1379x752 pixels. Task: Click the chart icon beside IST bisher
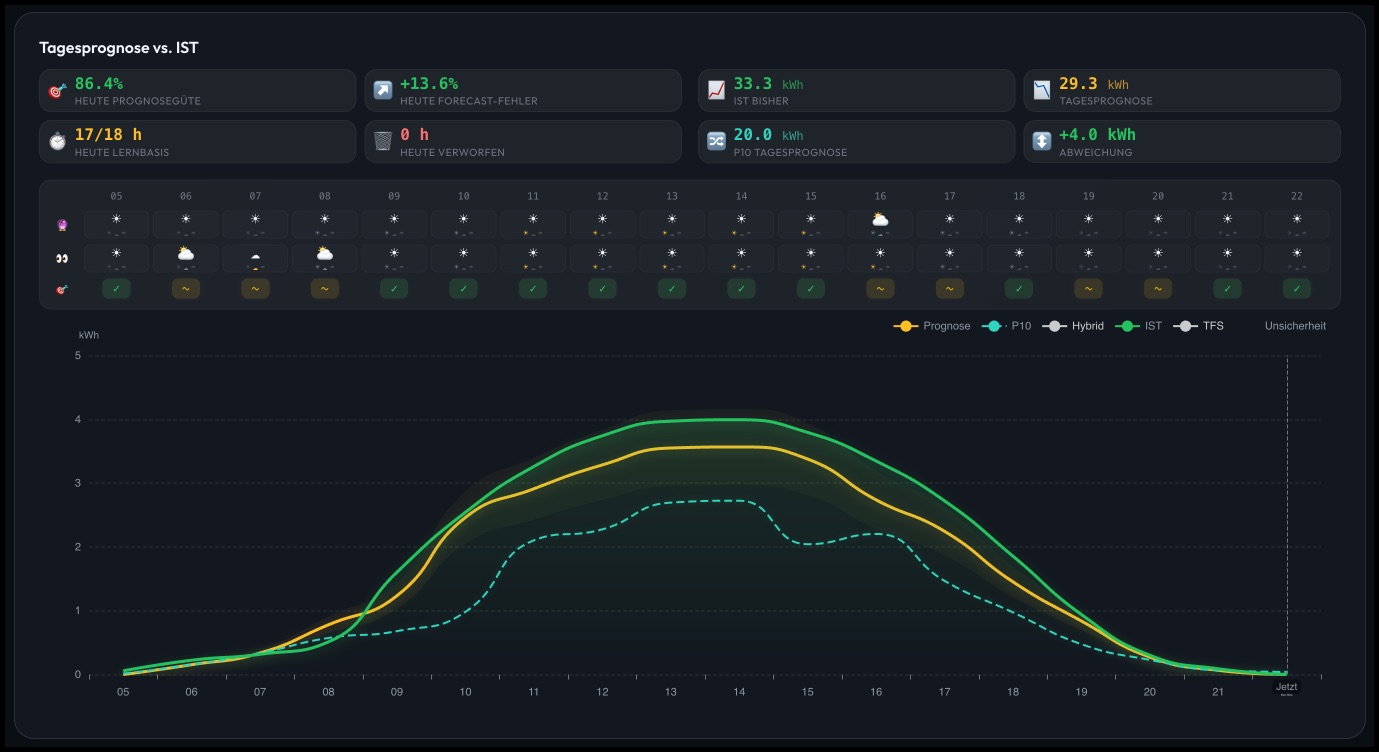(x=716, y=91)
